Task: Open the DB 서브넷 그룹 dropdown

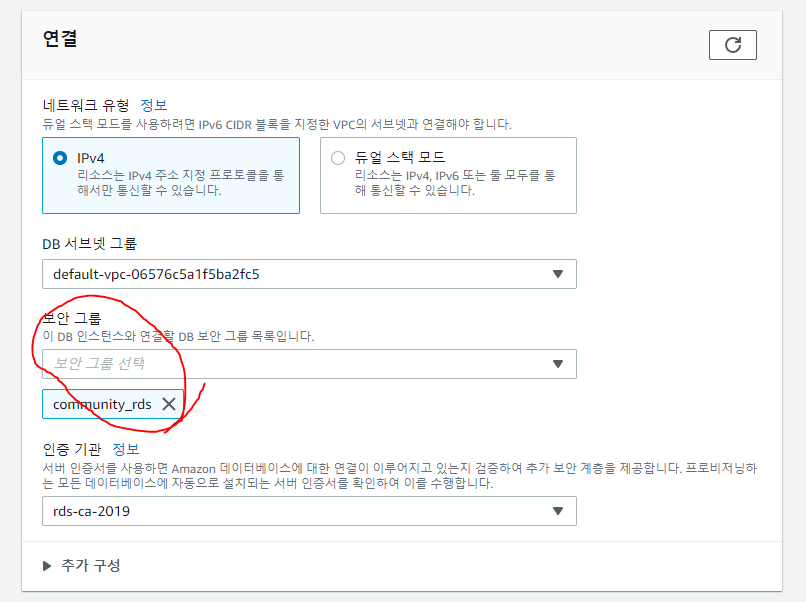Action: tap(309, 274)
